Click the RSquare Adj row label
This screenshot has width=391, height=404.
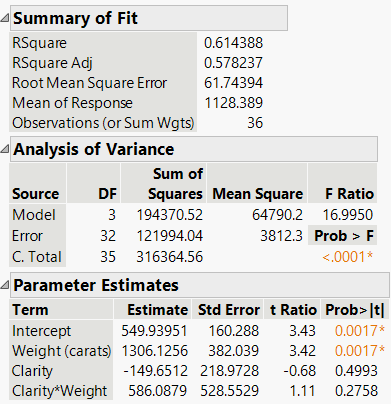point(52,63)
